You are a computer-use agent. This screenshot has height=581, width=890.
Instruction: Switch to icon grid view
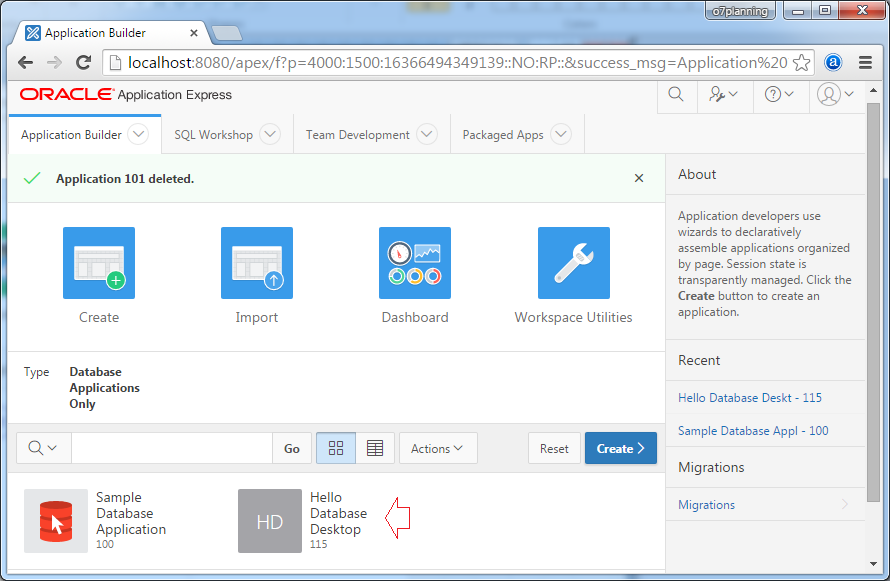(336, 448)
